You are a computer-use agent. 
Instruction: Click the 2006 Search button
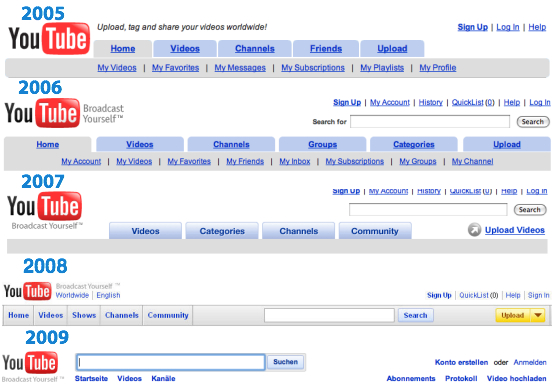point(533,122)
